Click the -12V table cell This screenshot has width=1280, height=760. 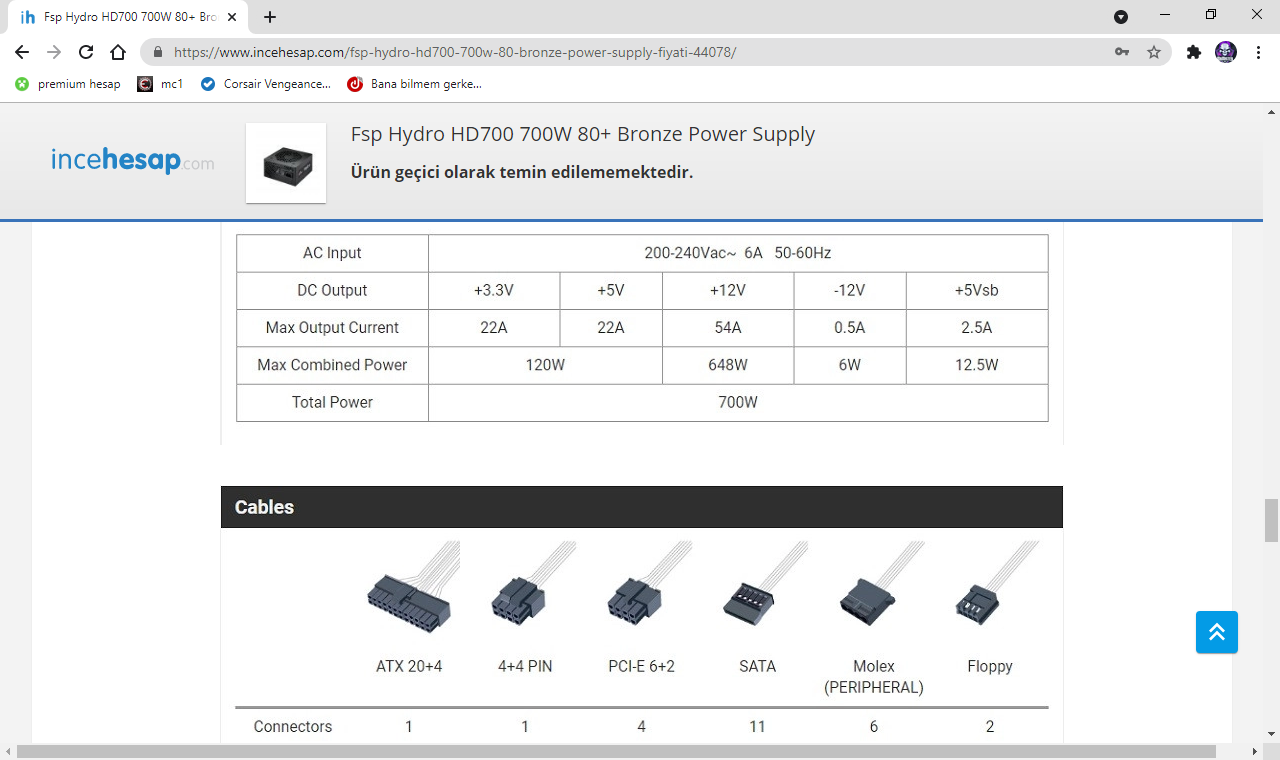tap(850, 290)
